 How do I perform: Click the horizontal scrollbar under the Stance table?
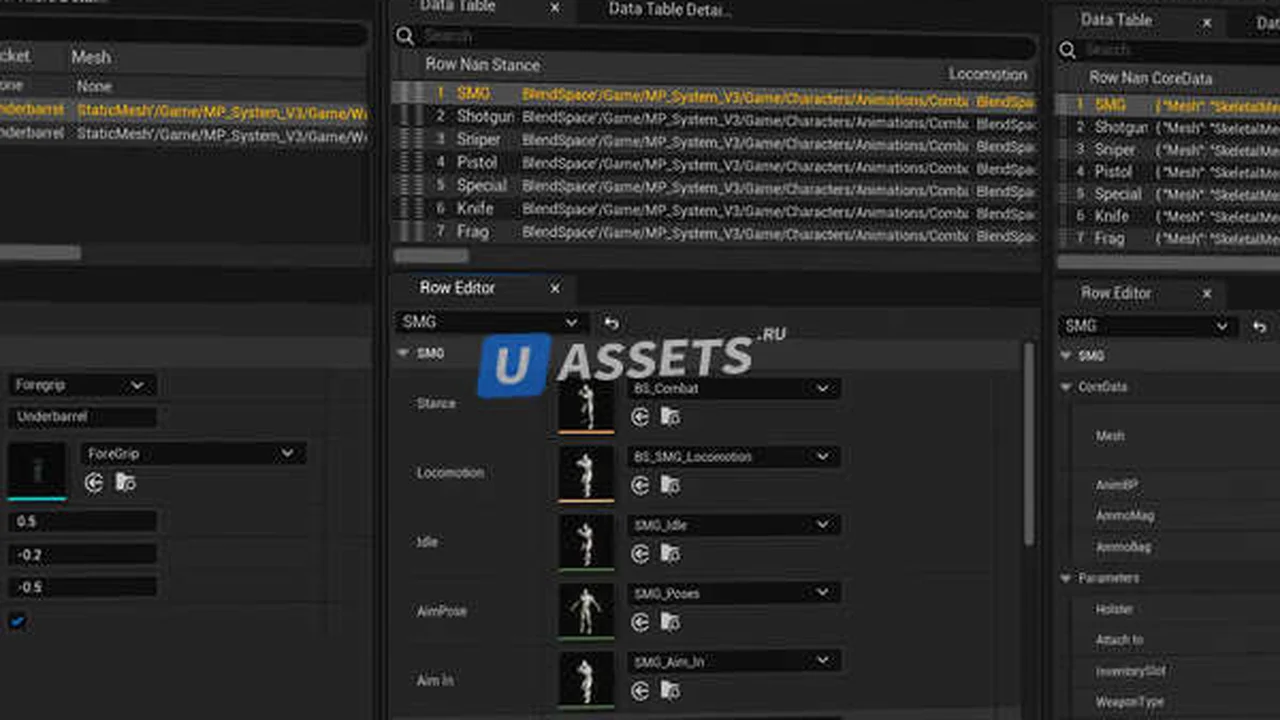coord(432,256)
